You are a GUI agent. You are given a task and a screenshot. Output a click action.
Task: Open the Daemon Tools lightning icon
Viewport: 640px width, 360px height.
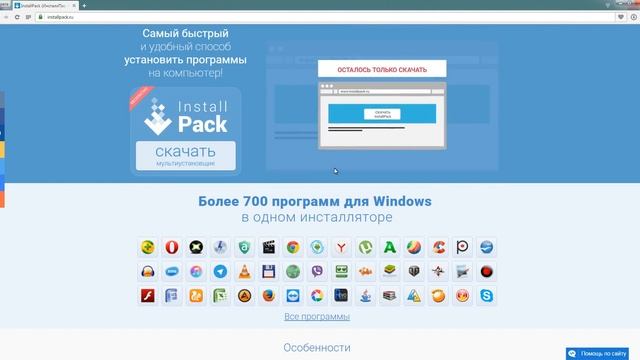(x=220, y=247)
